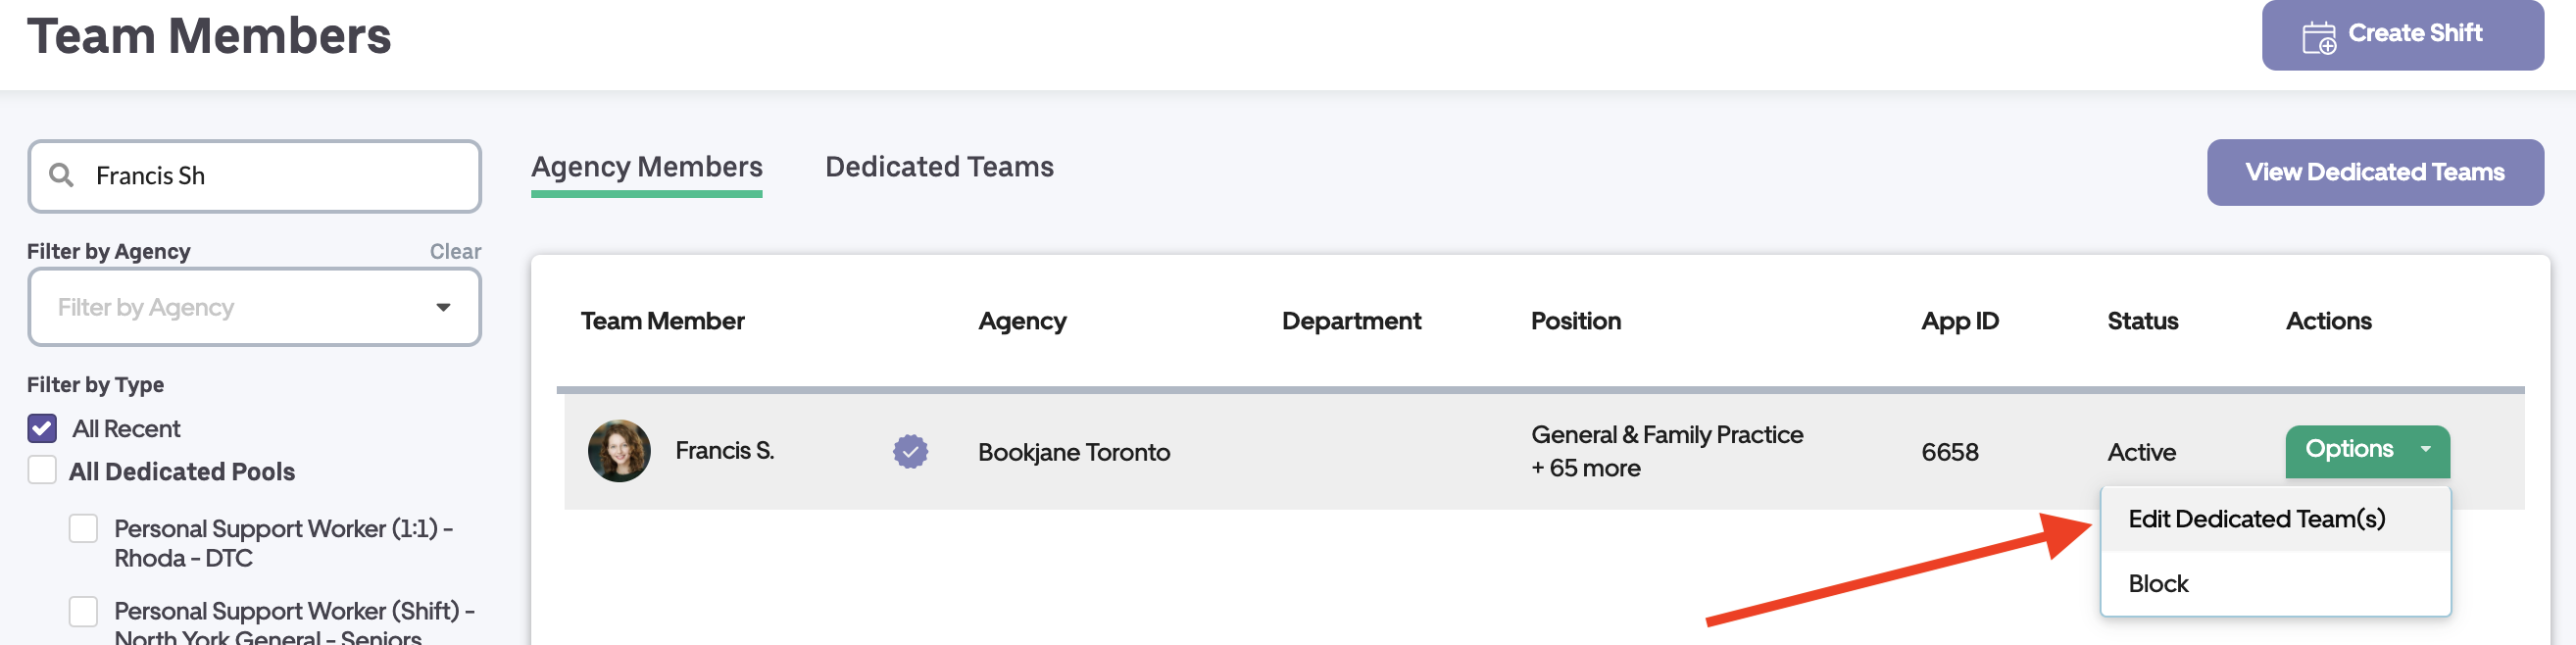
Task: Choose Block from the options menu
Action: (x=2158, y=583)
